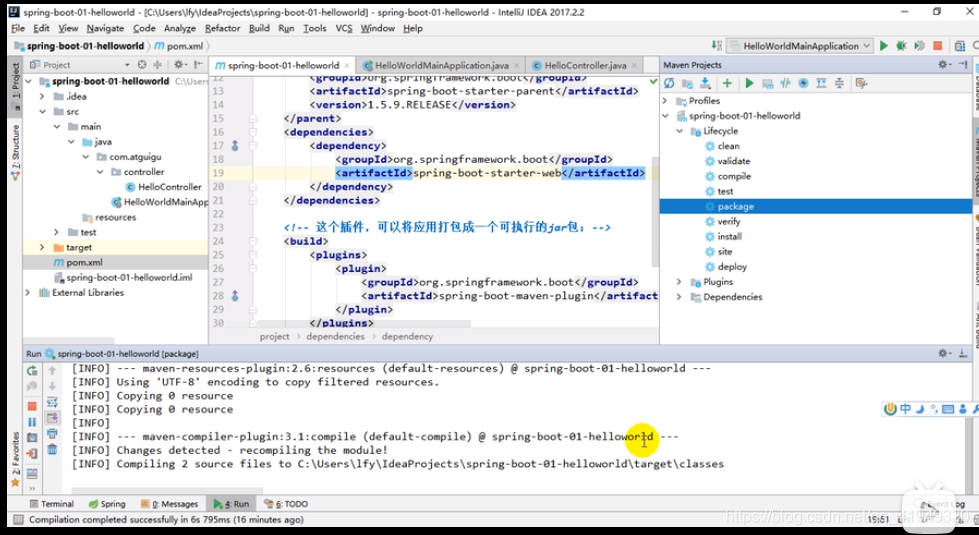Download Maven sources and documentation
The width and height of the screenshot is (979, 535).
(x=706, y=83)
